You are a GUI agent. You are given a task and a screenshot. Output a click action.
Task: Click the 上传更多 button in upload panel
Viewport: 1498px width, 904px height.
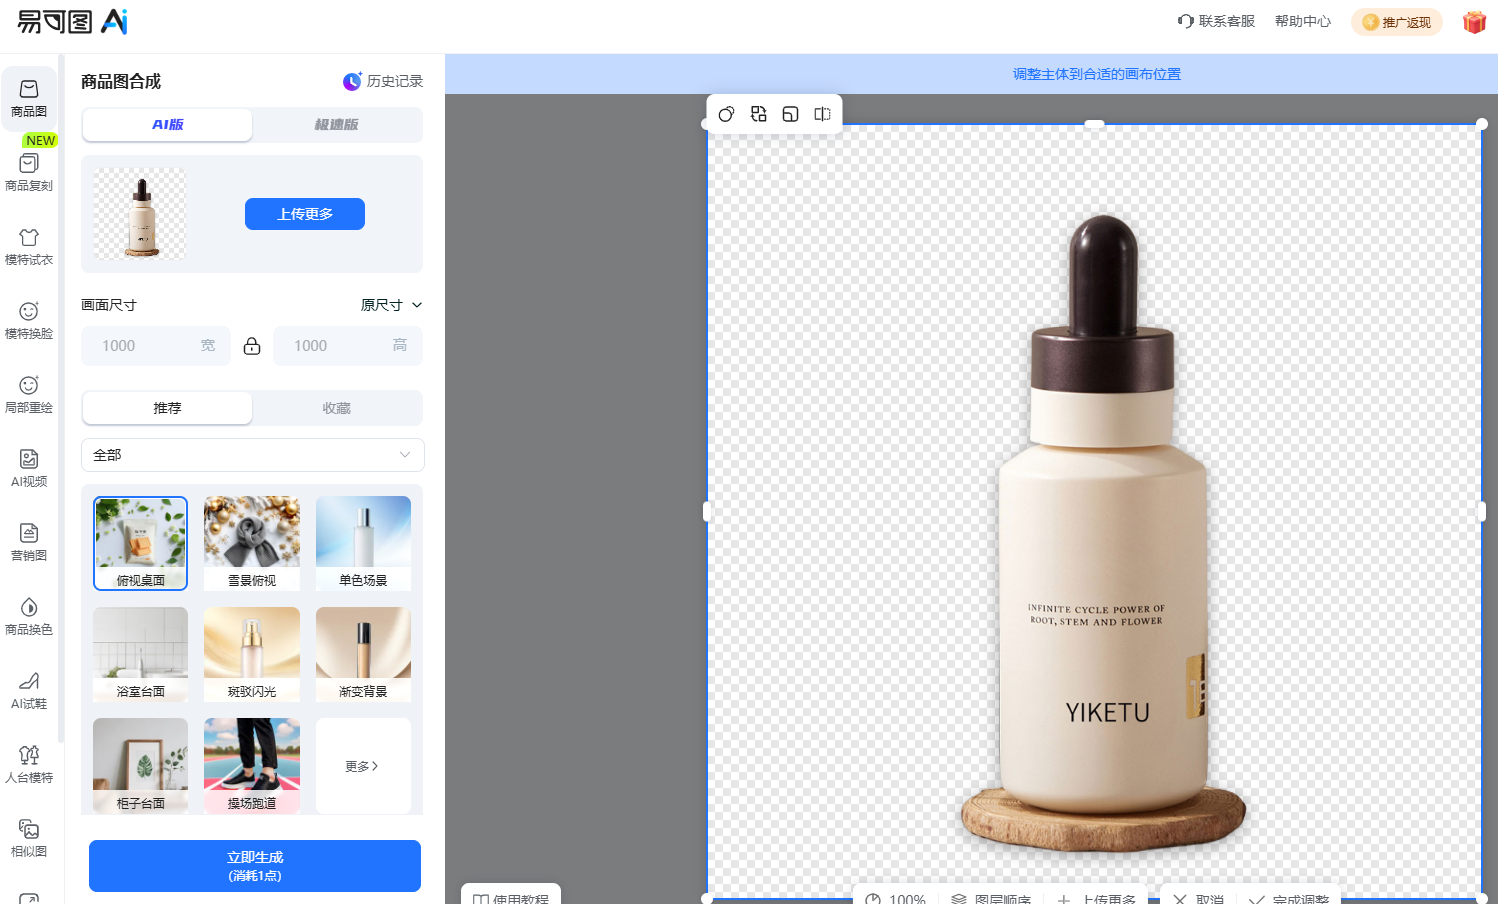pyautogui.click(x=305, y=214)
